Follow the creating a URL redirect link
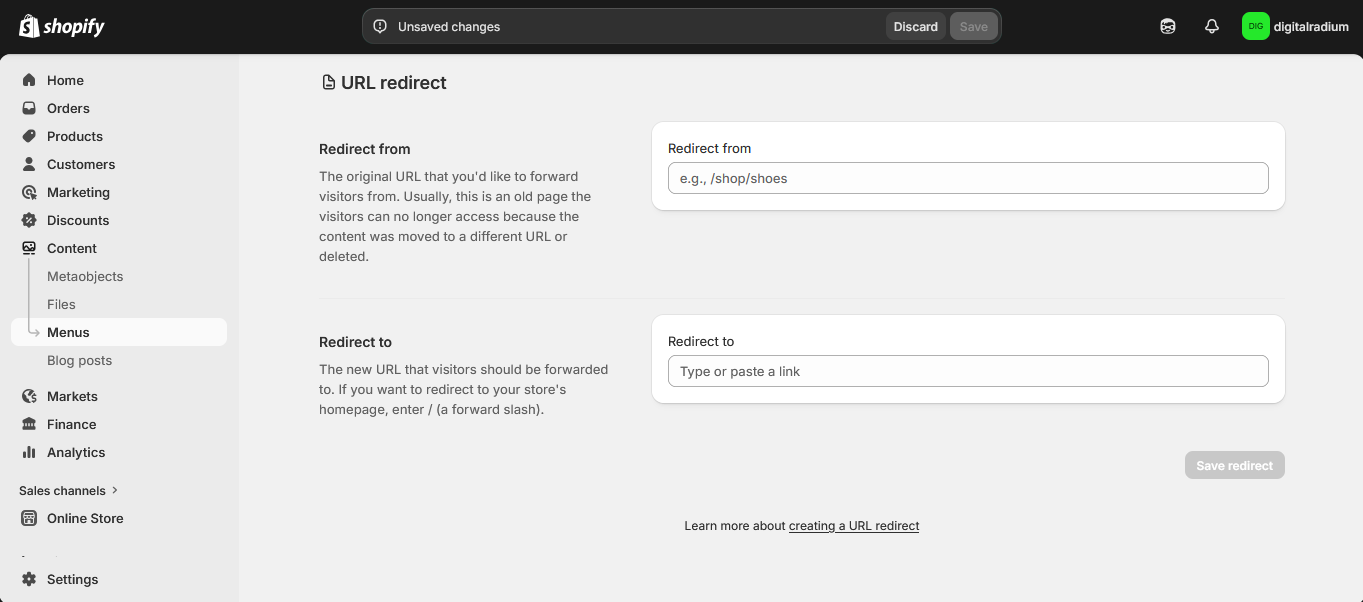This screenshot has height=602, width=1363. point(854,525)
